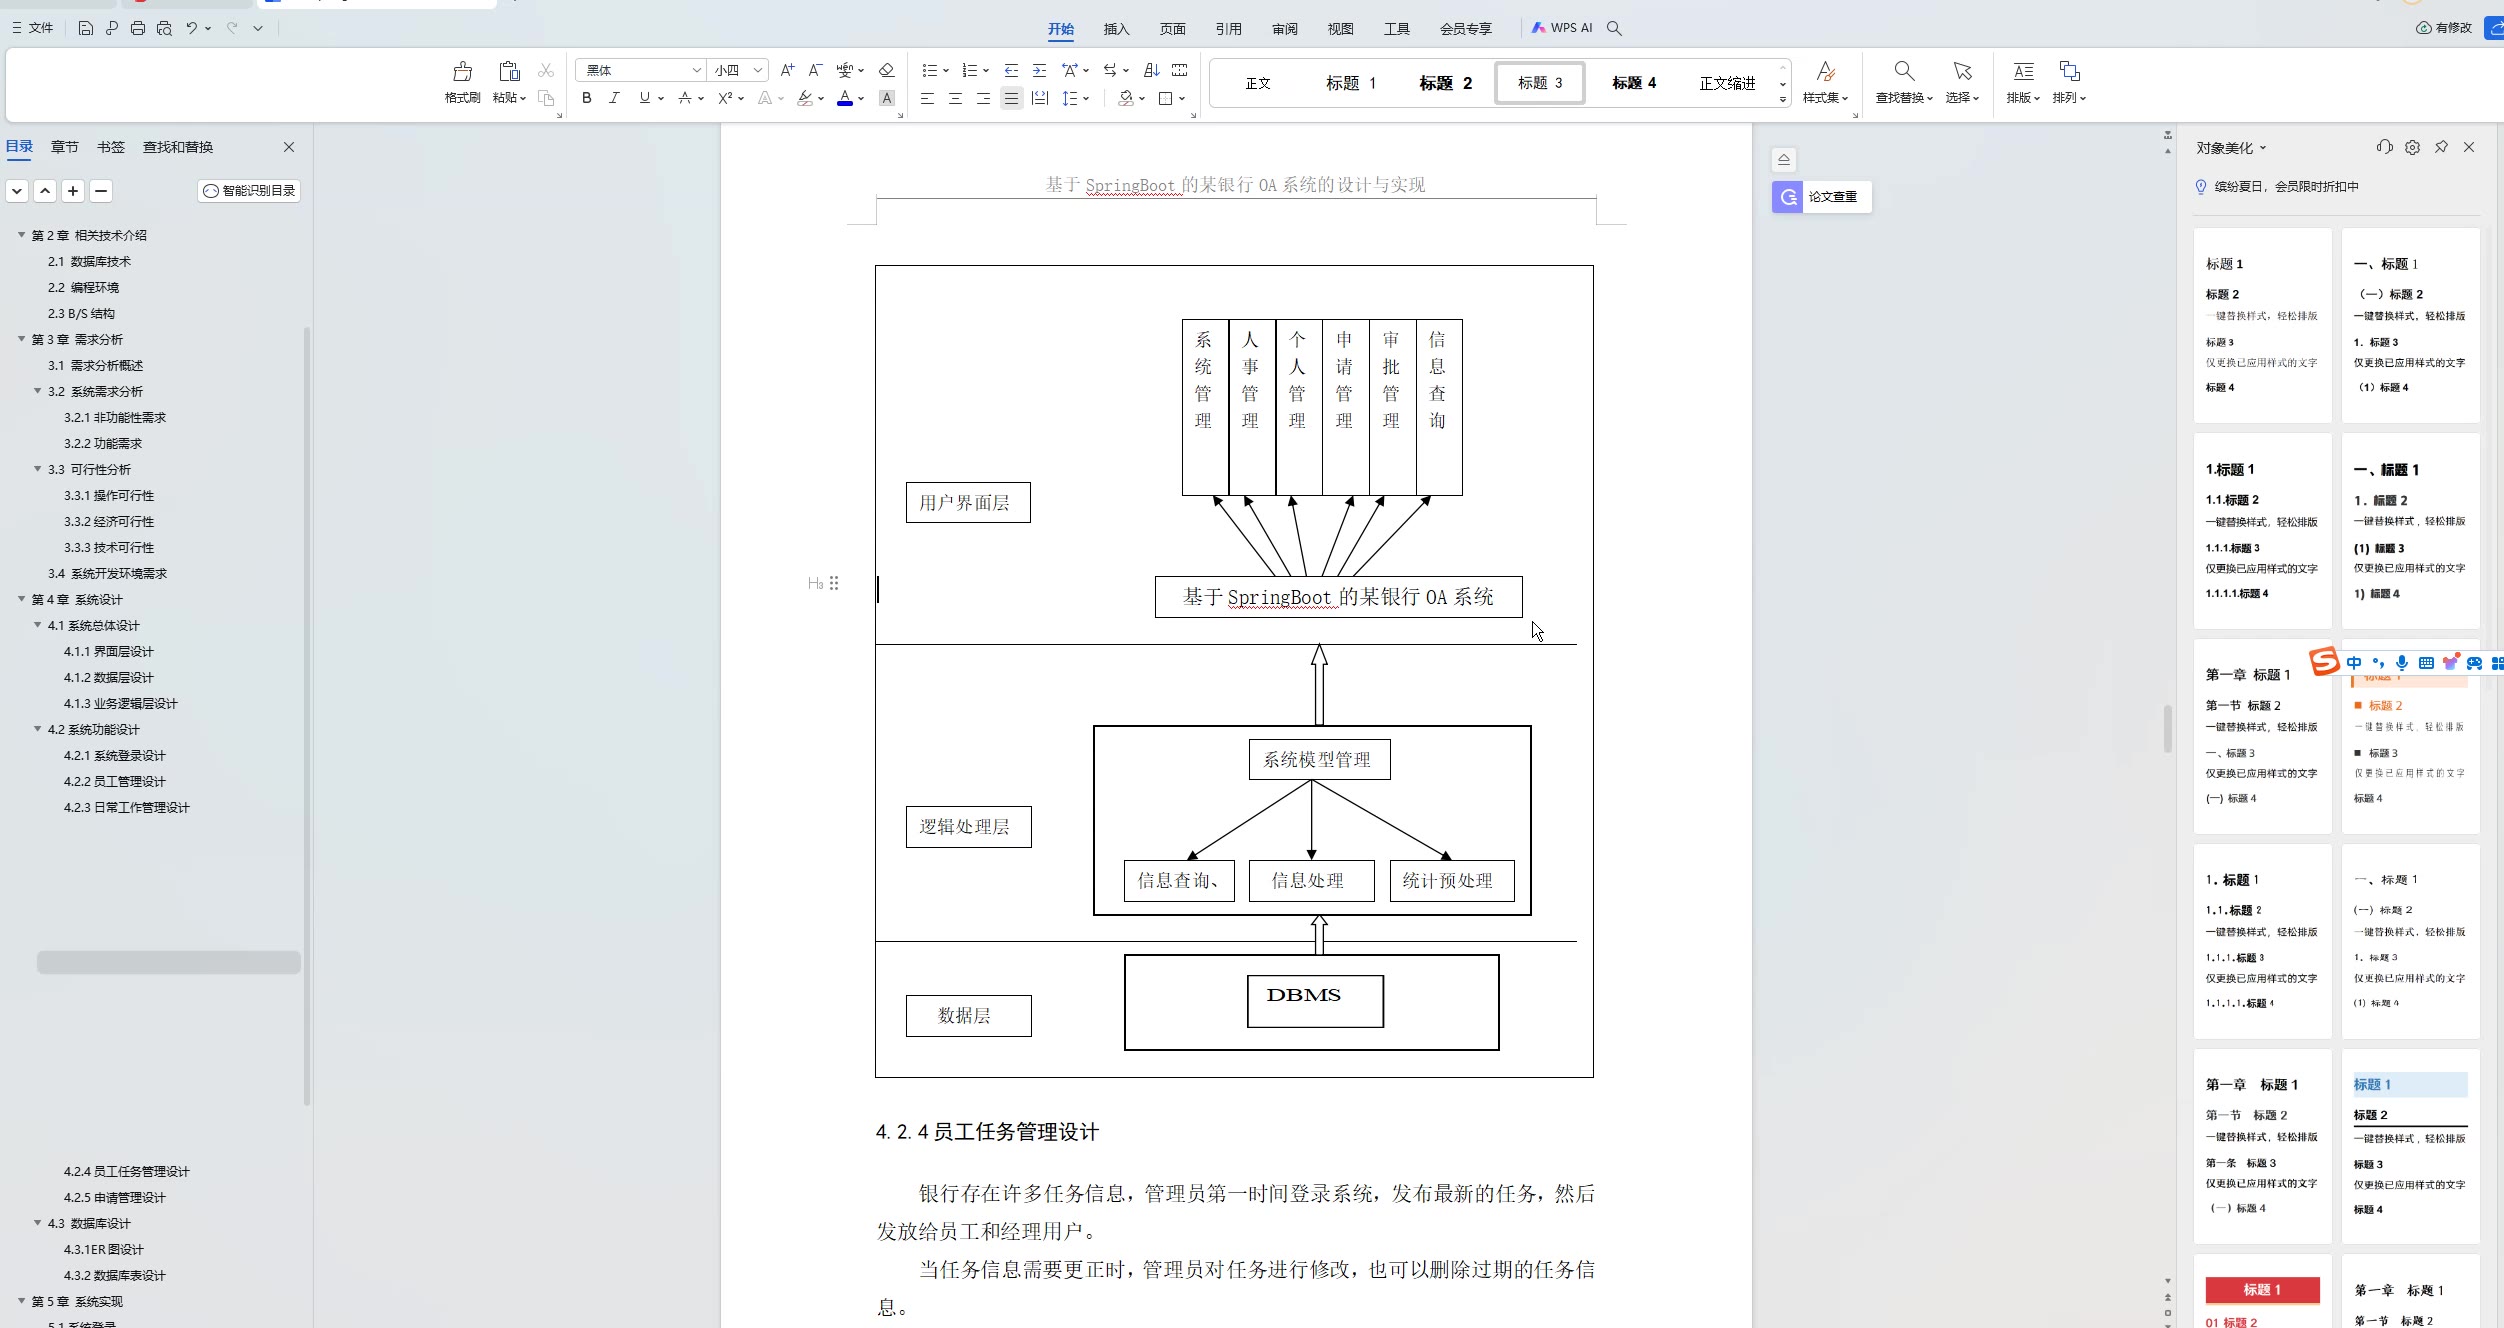Viewport: 2504px width, 1328px height.
Task: Click the Increase Indent icon
Action: pyautogui.click(x=1039, y=70)
